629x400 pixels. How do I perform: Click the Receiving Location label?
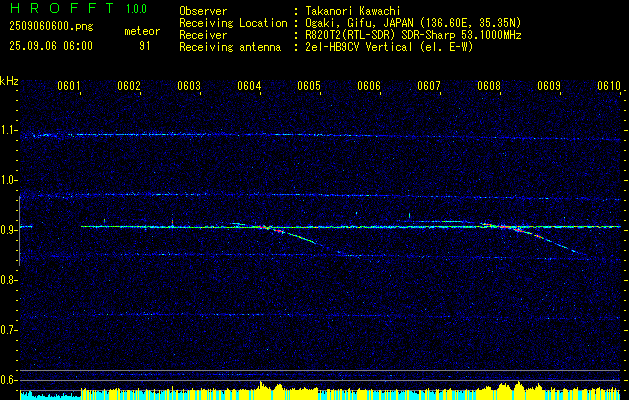point(233,23)
